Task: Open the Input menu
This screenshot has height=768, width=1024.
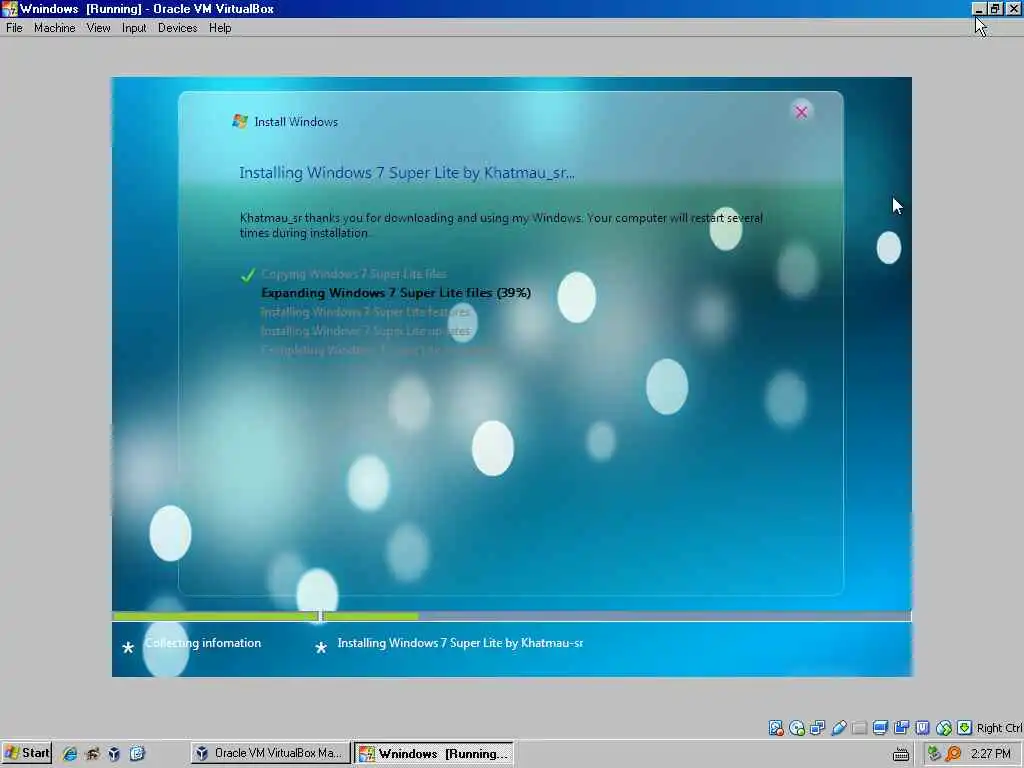Action: (x=134, y=28)
